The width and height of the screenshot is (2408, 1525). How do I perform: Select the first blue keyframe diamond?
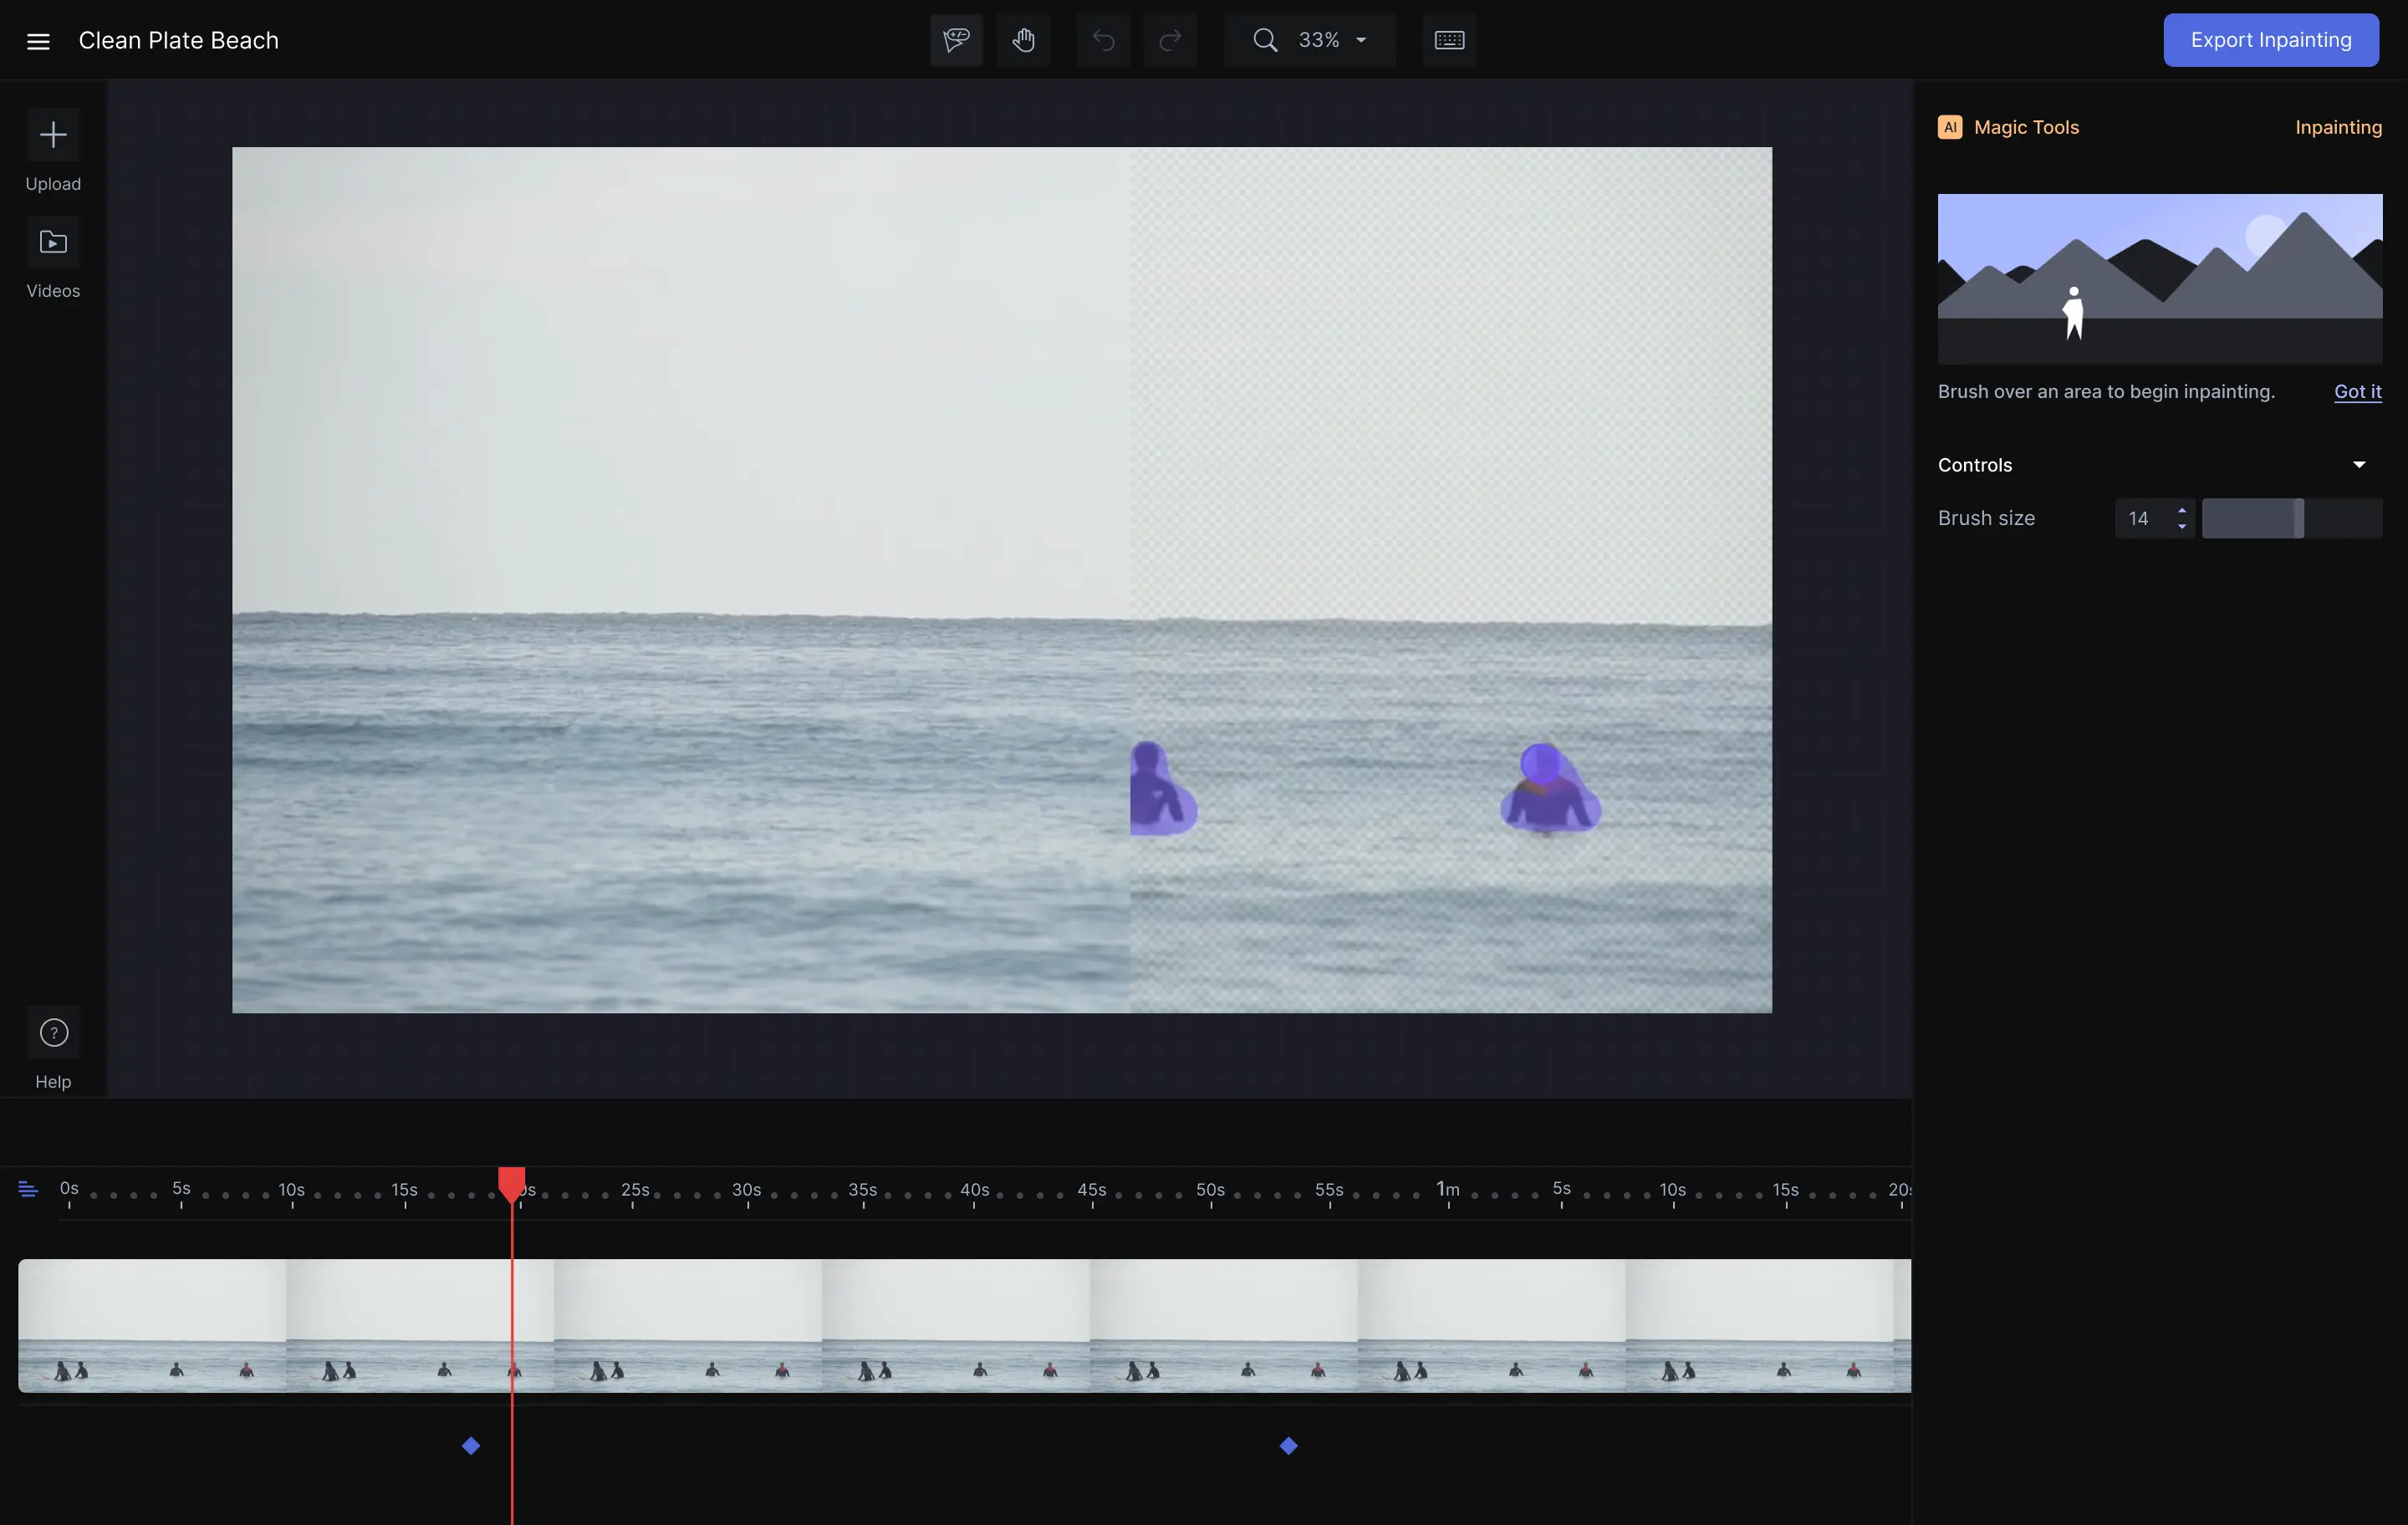[471, 1445]
